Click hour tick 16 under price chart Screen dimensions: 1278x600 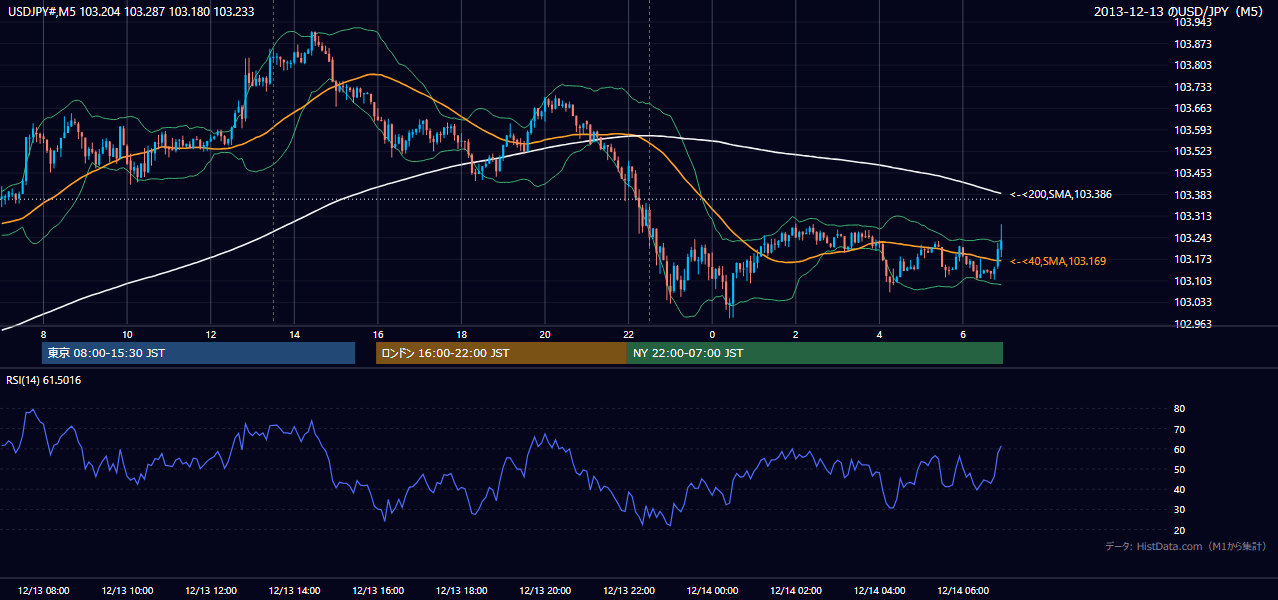point(378,335)
